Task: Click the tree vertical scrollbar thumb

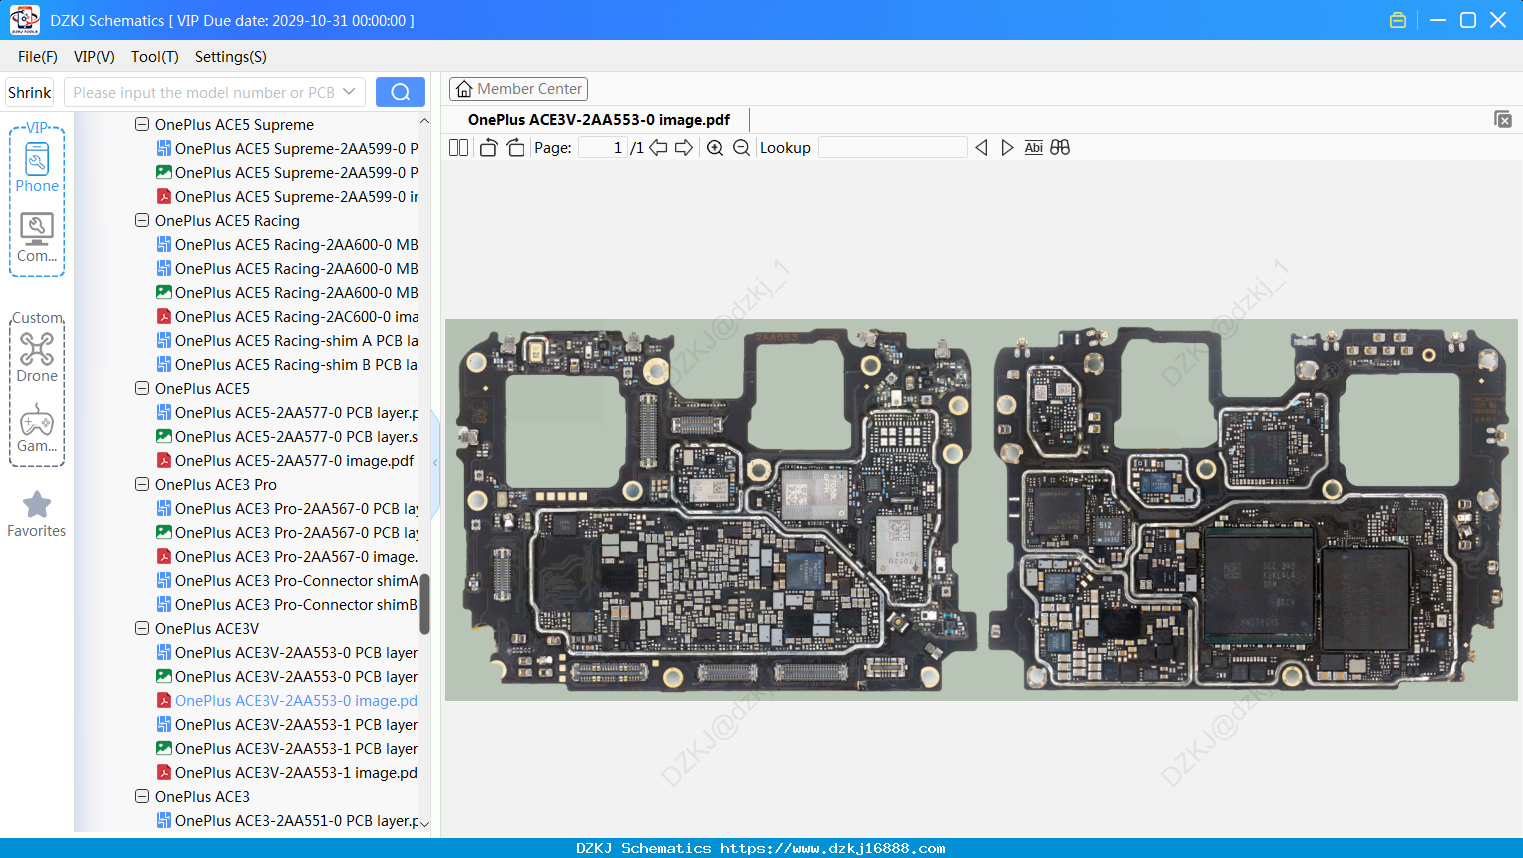Action: [x=424, y=603]
